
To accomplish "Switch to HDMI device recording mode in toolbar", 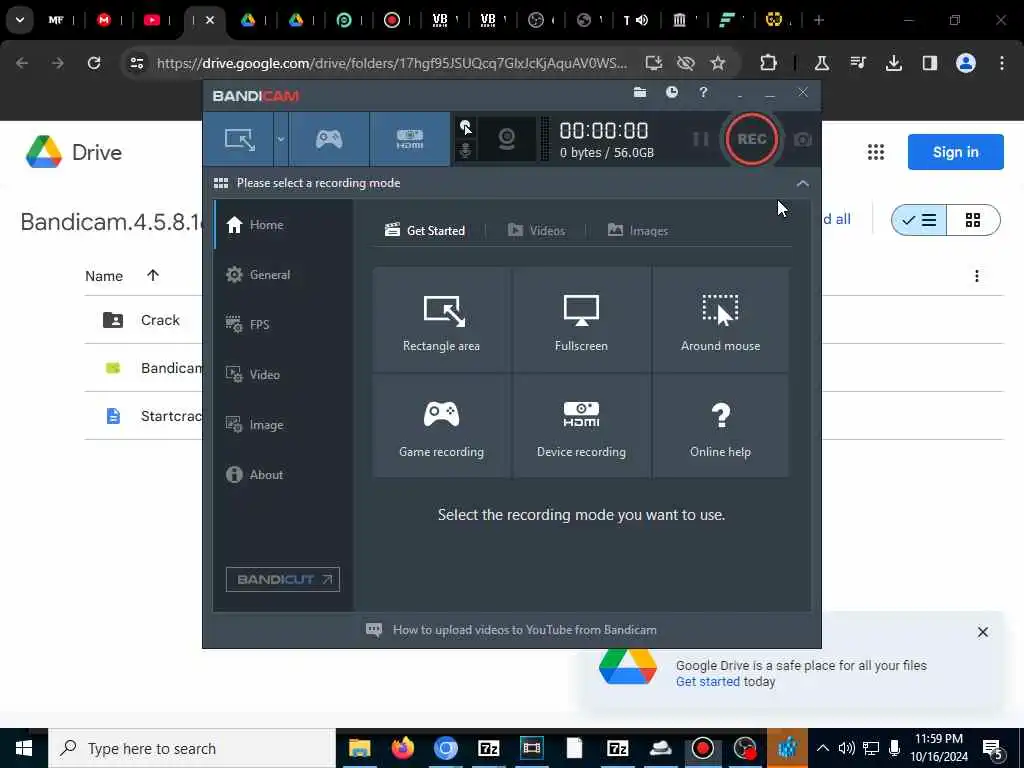I will [409, 139].
